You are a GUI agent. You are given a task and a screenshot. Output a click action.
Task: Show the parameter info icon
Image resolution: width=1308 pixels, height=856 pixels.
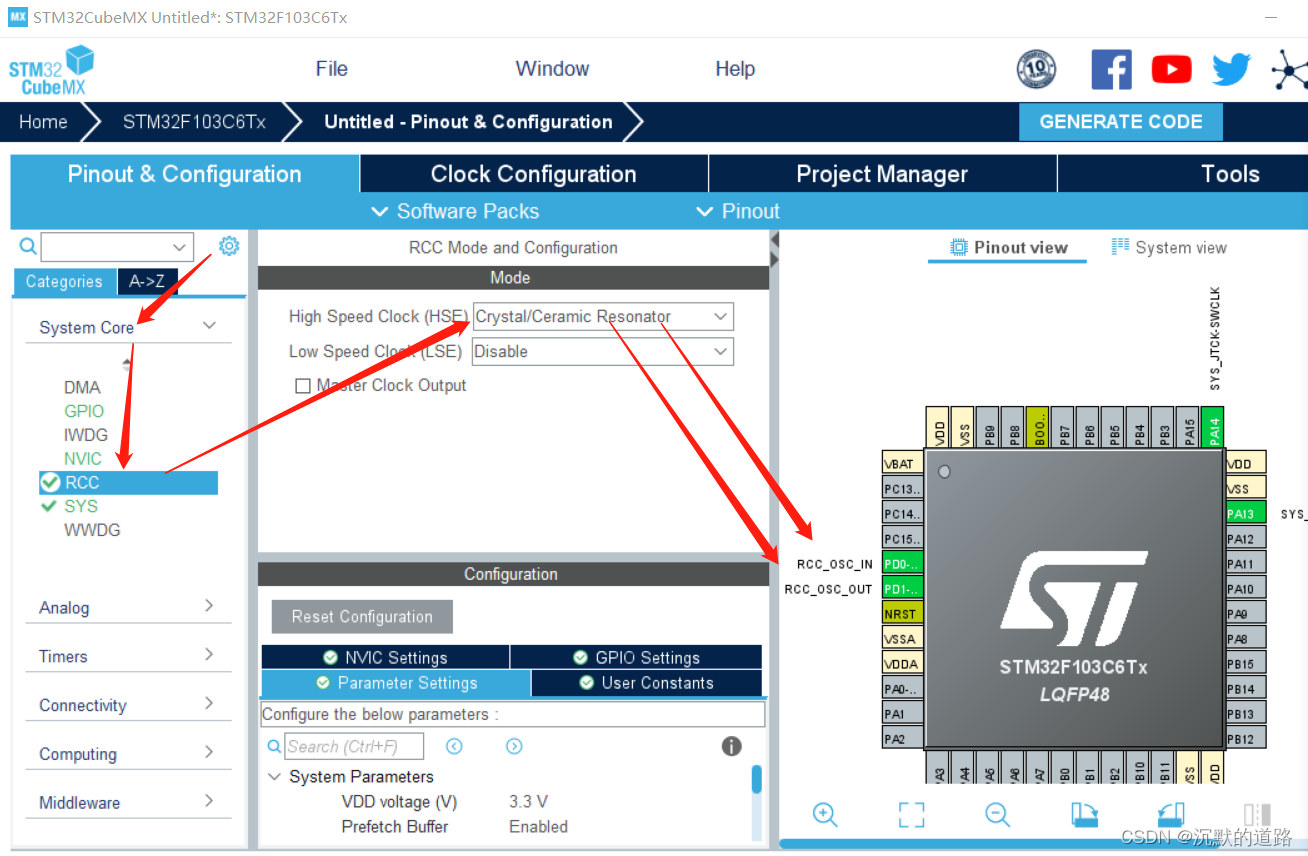pos(731,746)
